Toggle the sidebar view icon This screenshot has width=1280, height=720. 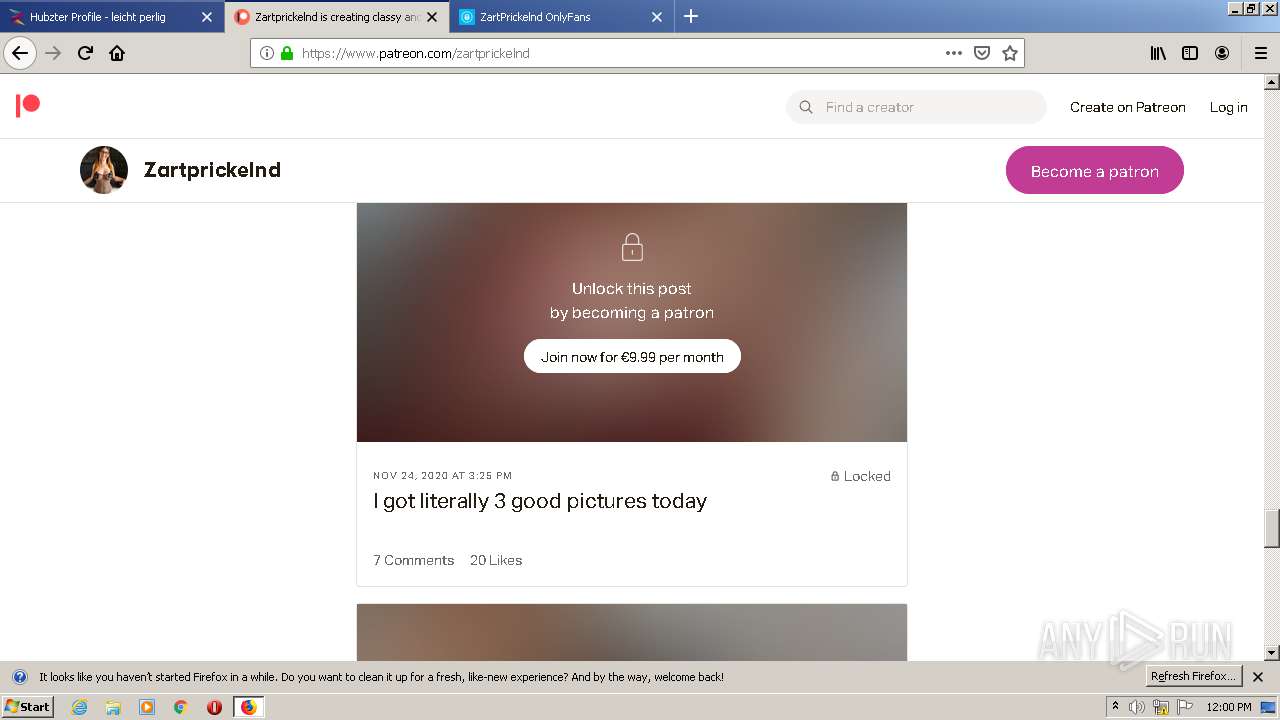(x=1190, y=53)
